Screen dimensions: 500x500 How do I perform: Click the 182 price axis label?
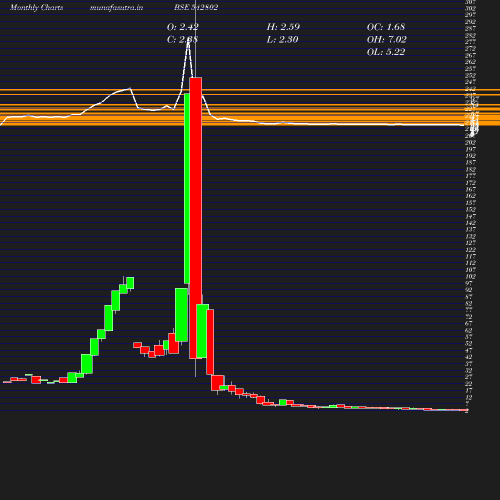470,169
